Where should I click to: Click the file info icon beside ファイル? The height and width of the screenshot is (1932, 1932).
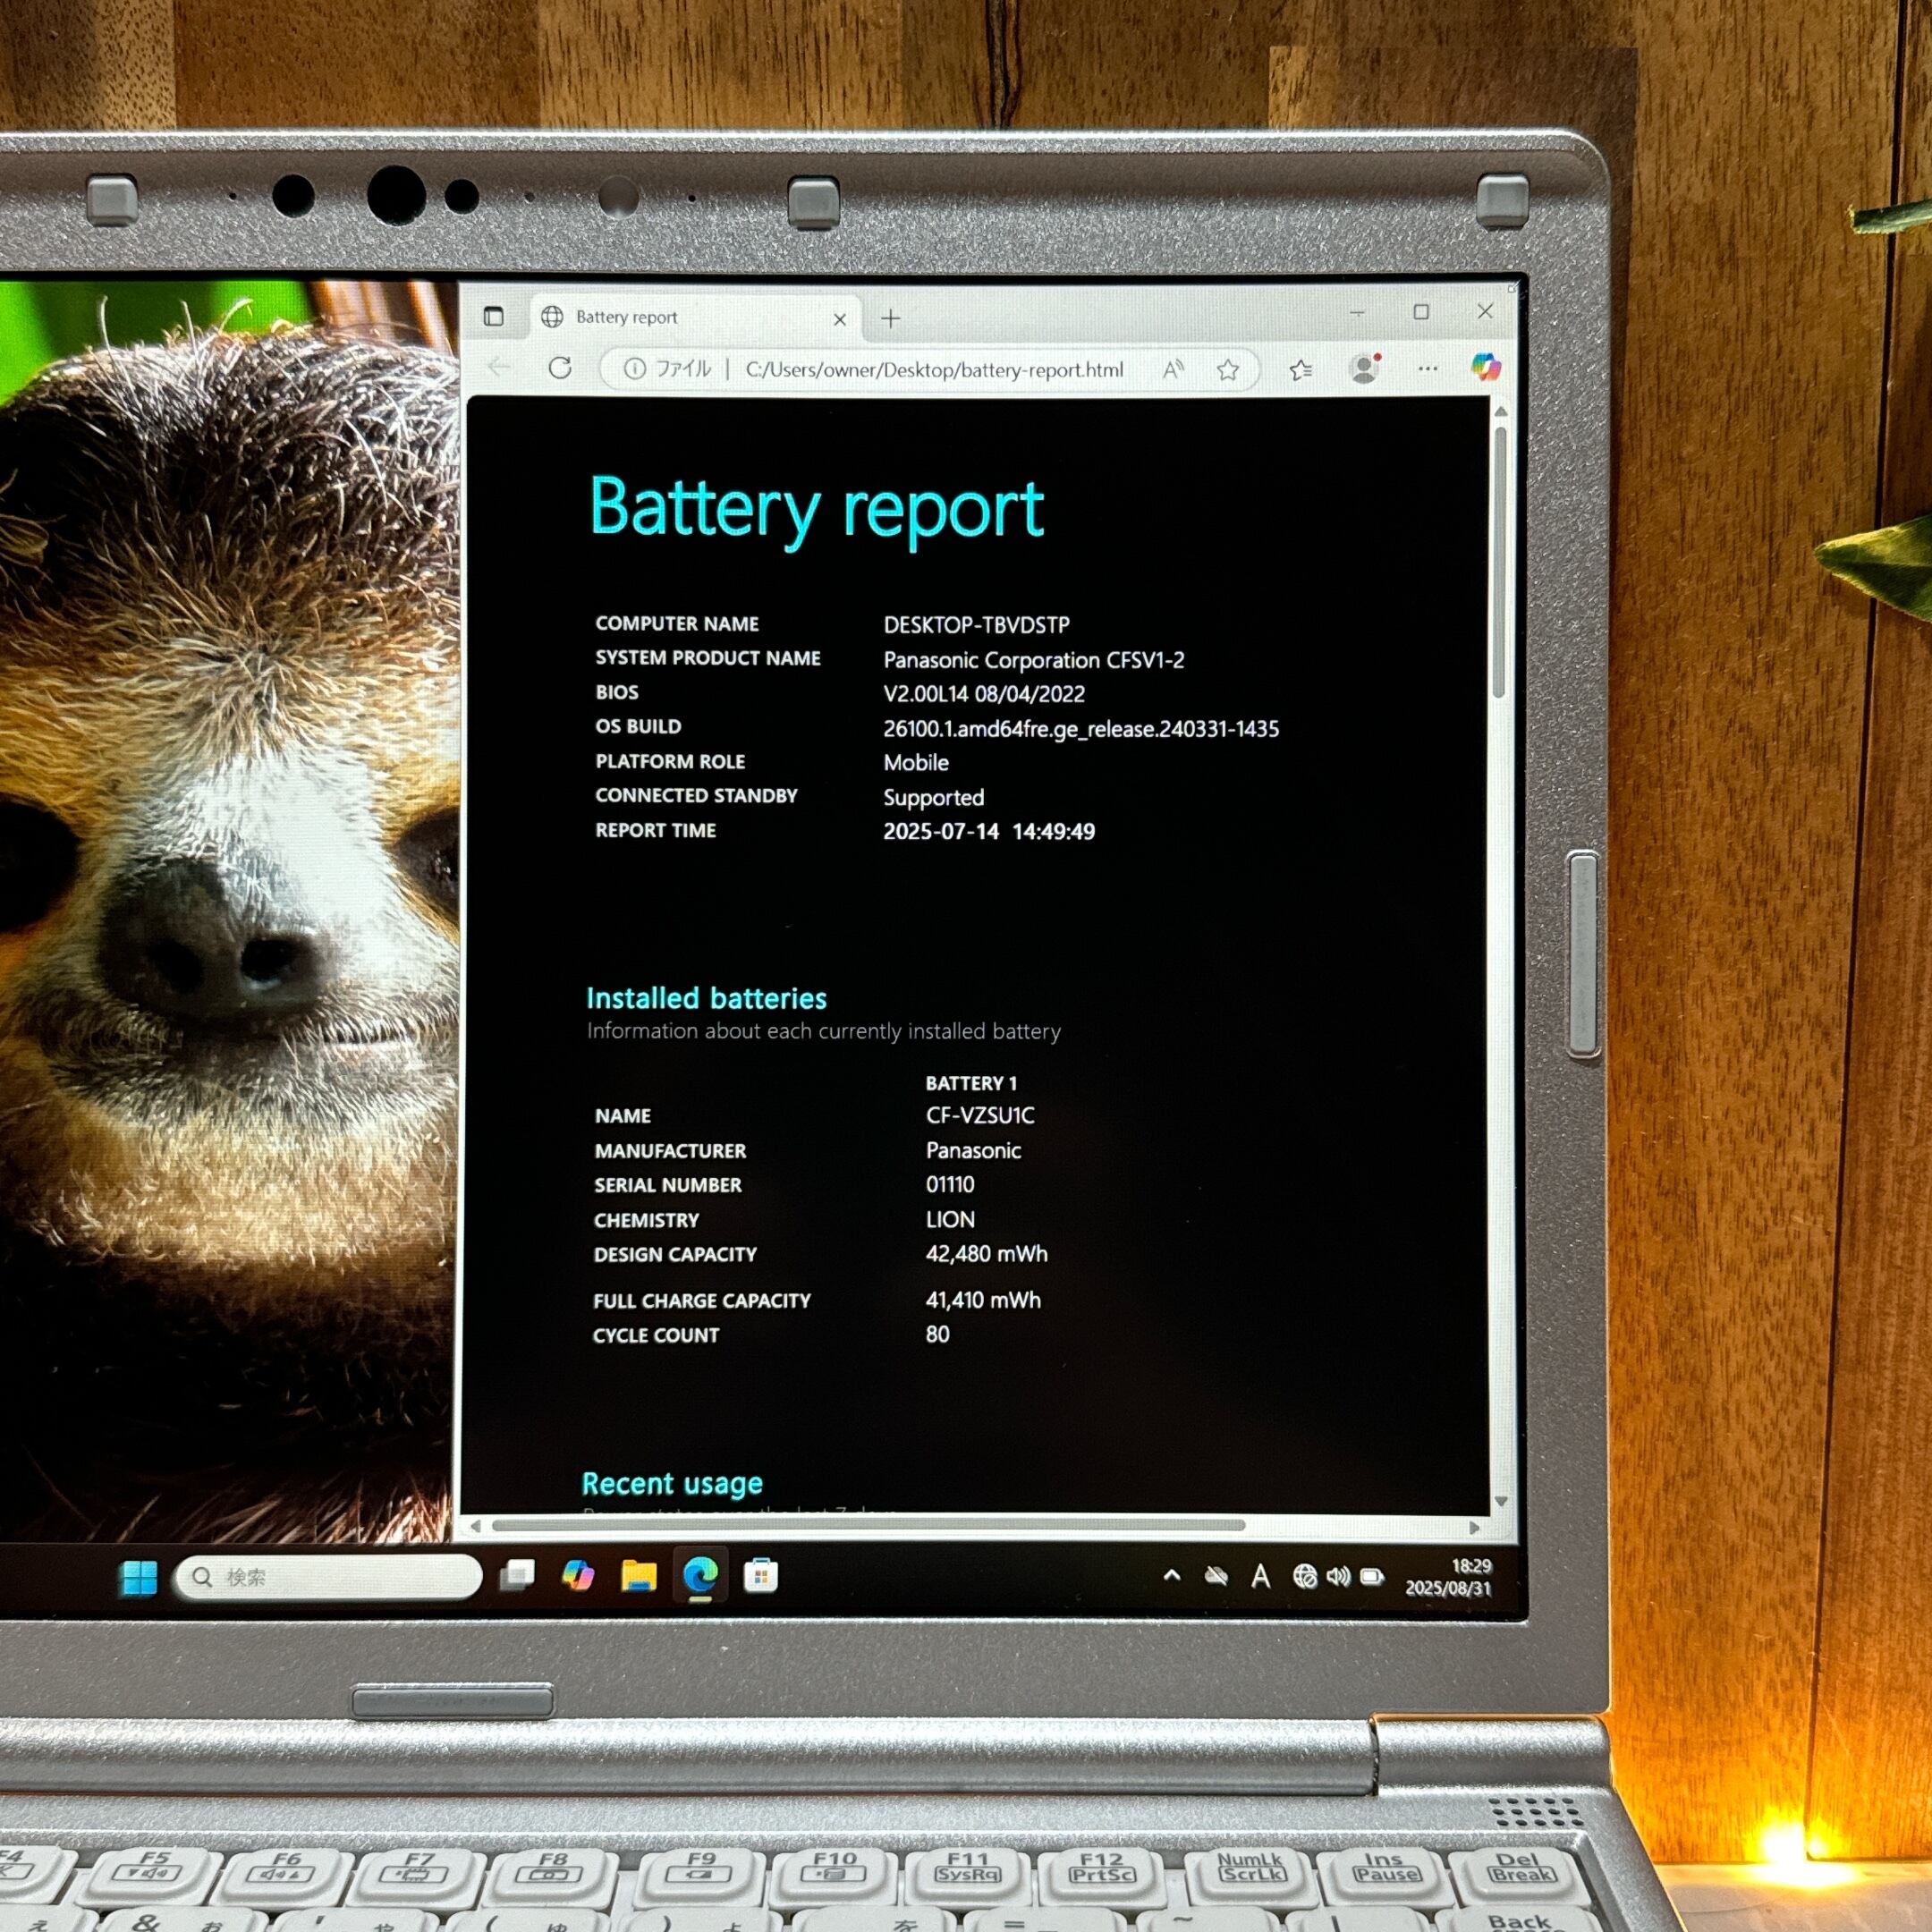pyautogui.click(x=634, y=369)
